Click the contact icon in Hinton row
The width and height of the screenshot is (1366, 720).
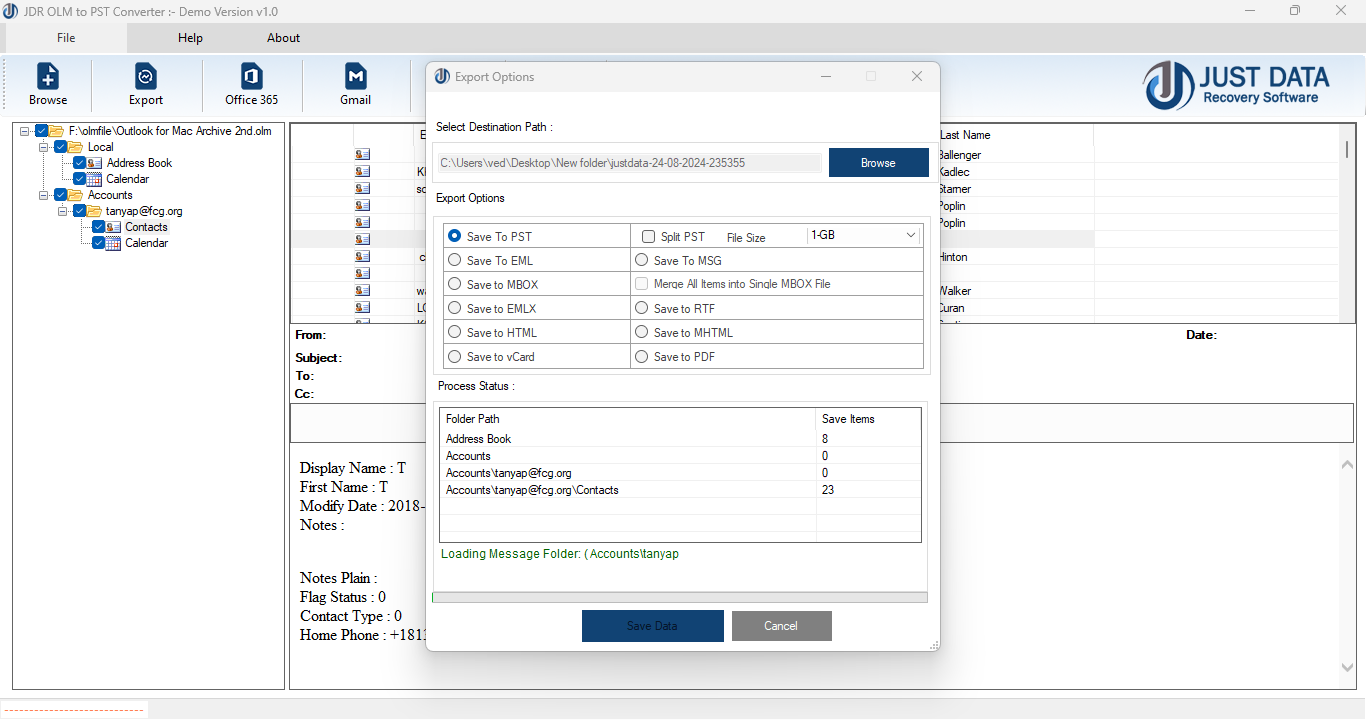pos(362,257)
